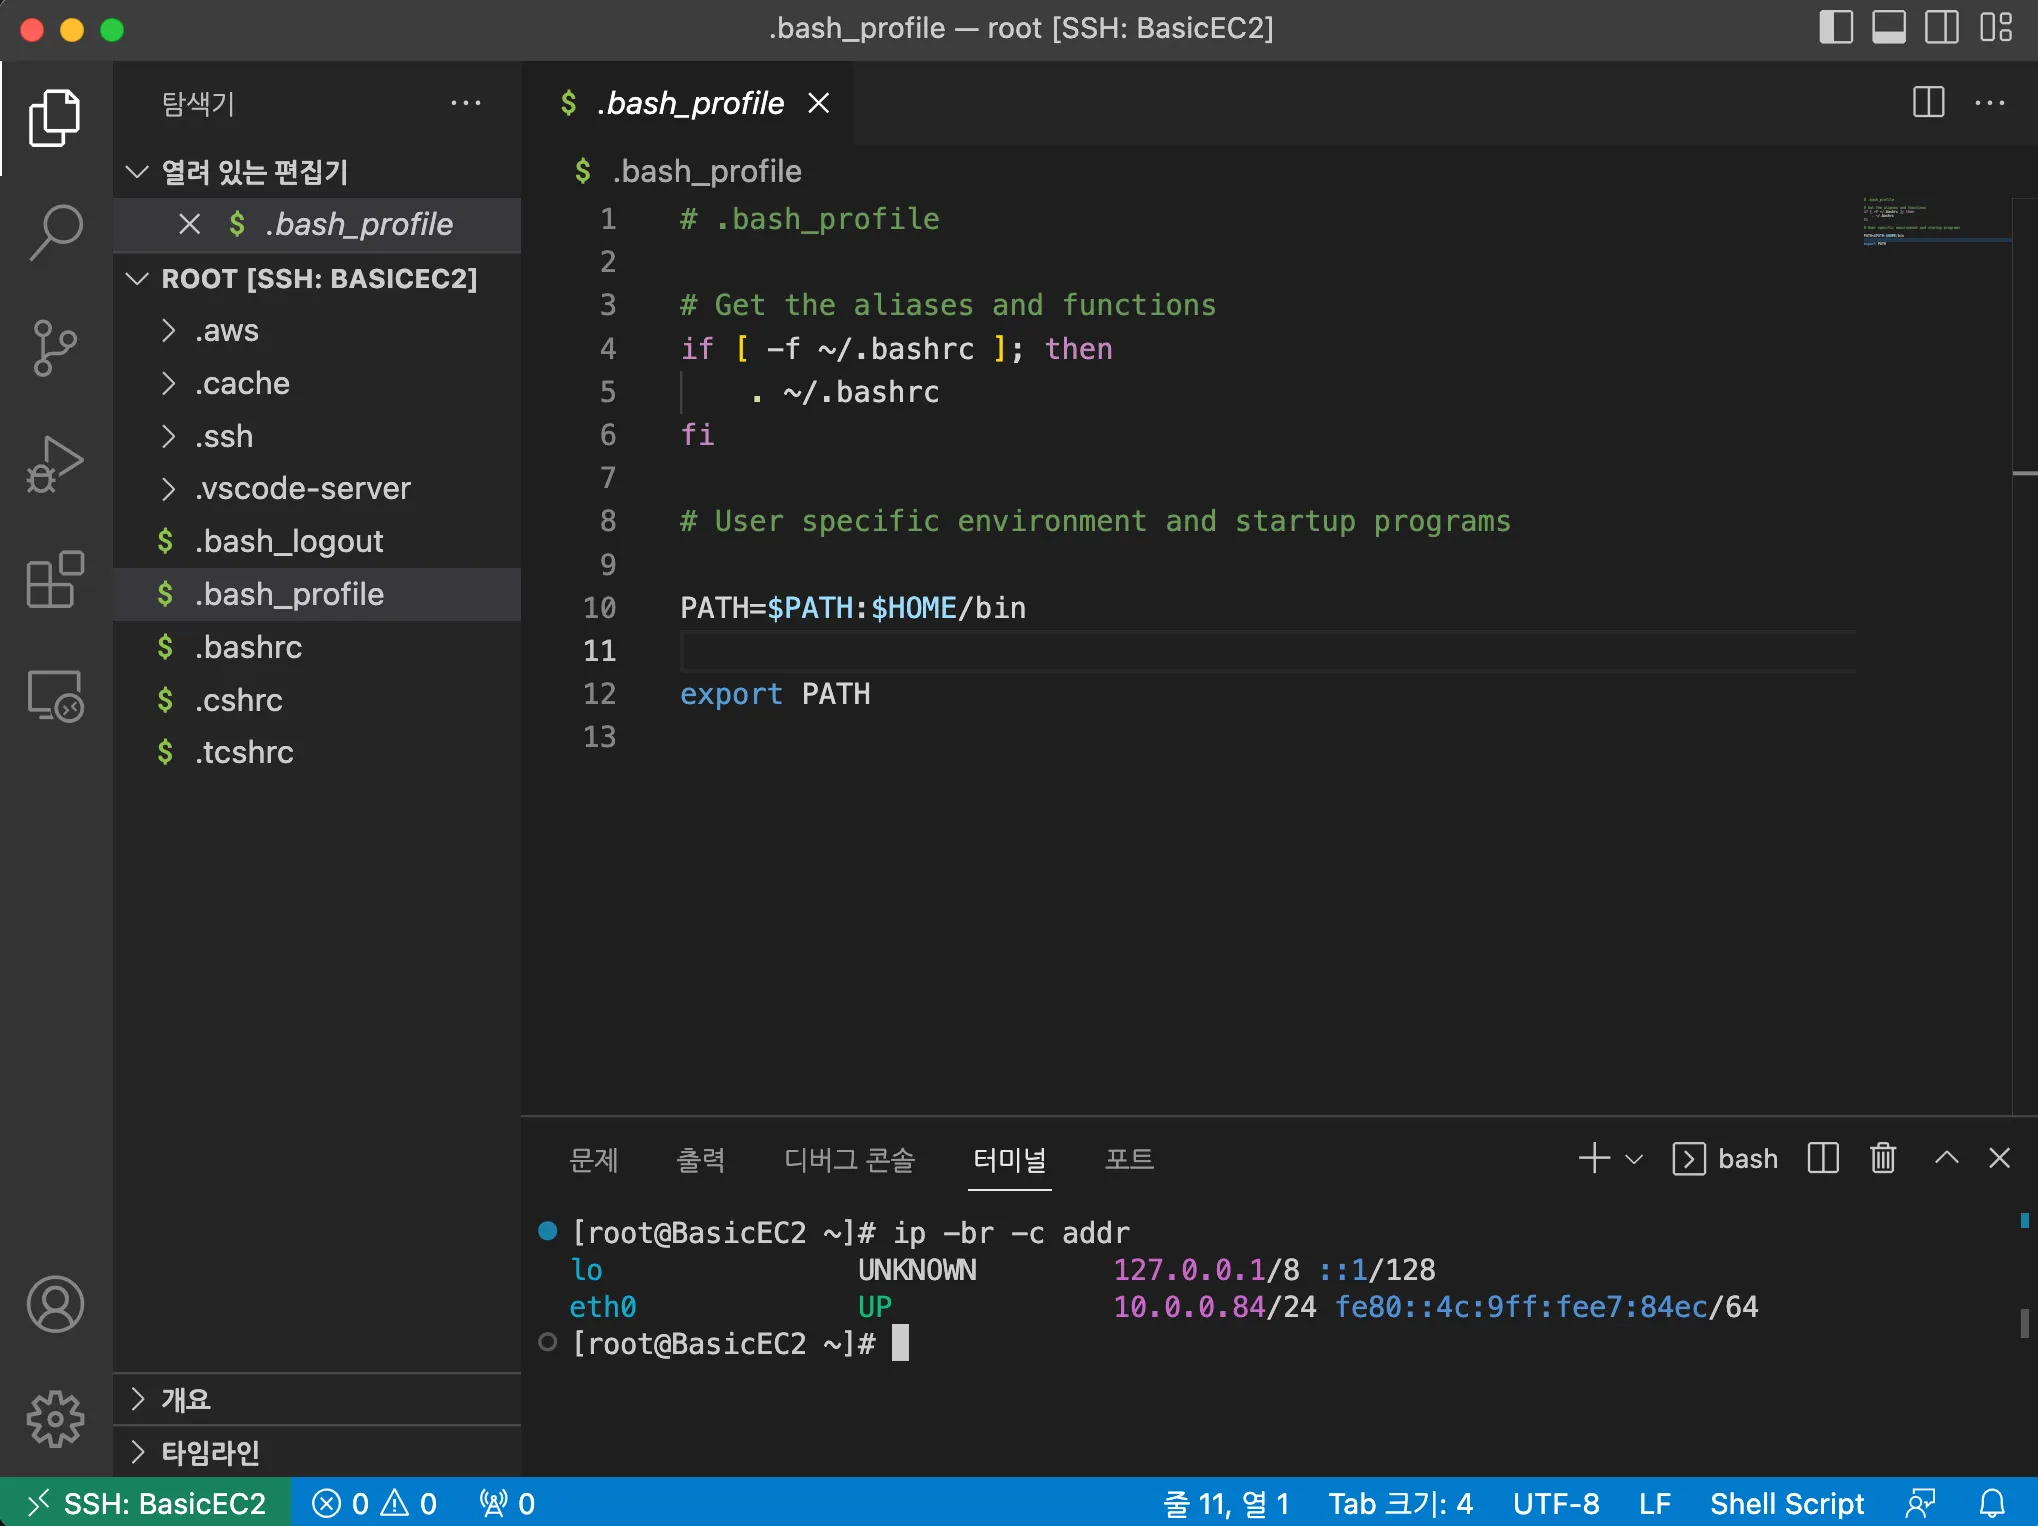
Task: Split the terminal panel
Action: pos(1823,1158)
